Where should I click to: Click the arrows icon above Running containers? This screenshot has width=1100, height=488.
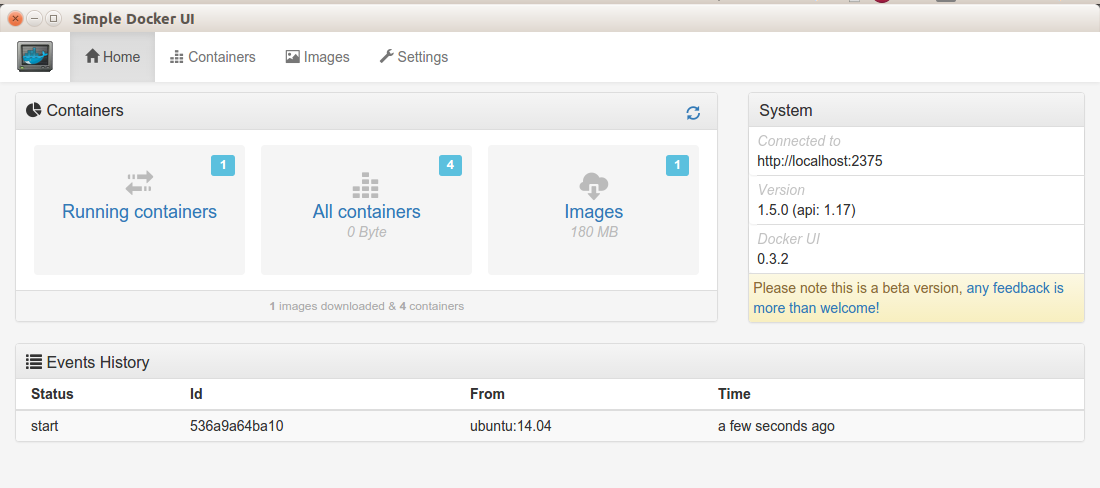click(139, 183)
